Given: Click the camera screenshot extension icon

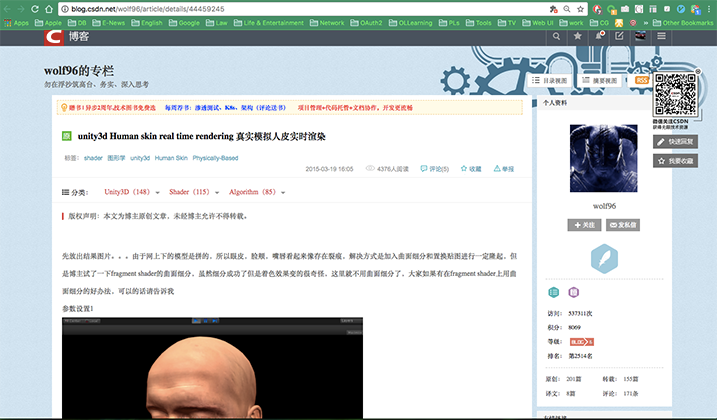Looking at the screenshot, I should tap(625, 9).
